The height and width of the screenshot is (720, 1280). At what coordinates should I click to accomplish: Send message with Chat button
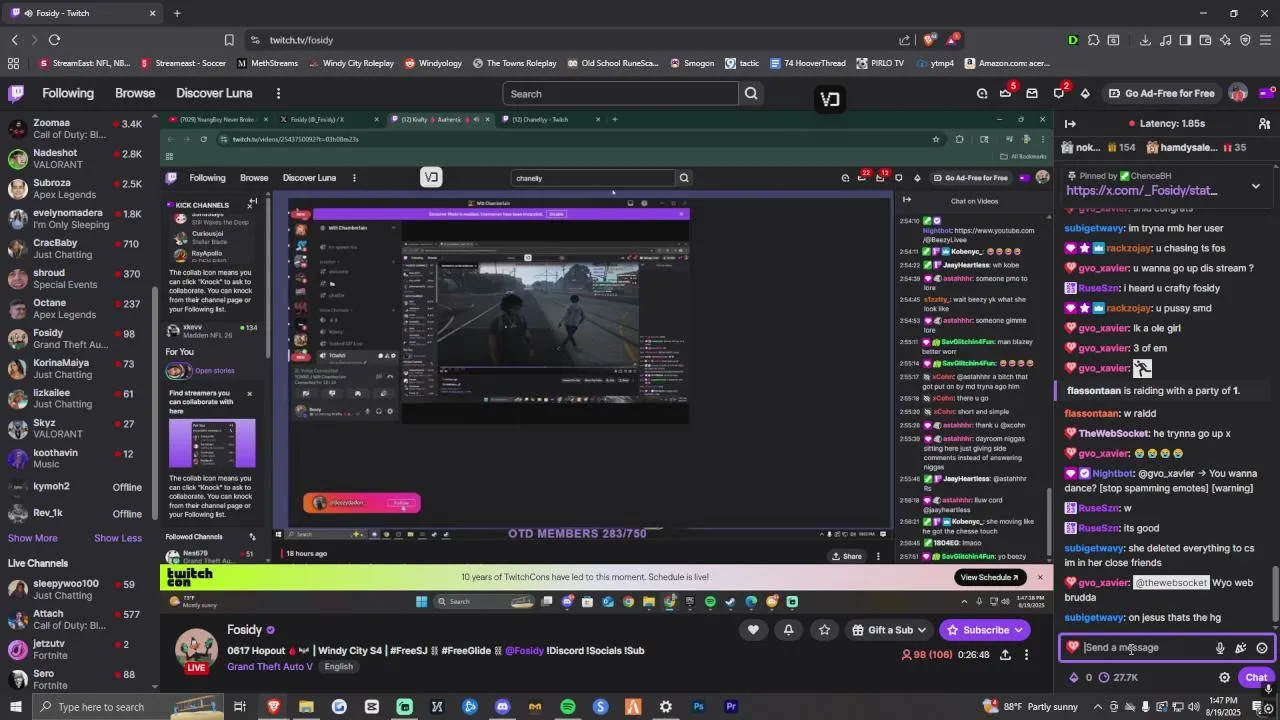coord(1256,677)
